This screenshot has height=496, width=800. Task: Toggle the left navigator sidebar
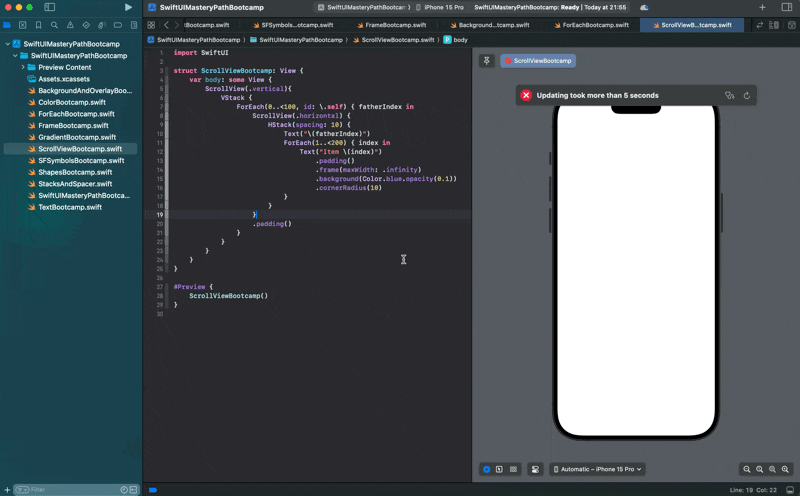49,7
